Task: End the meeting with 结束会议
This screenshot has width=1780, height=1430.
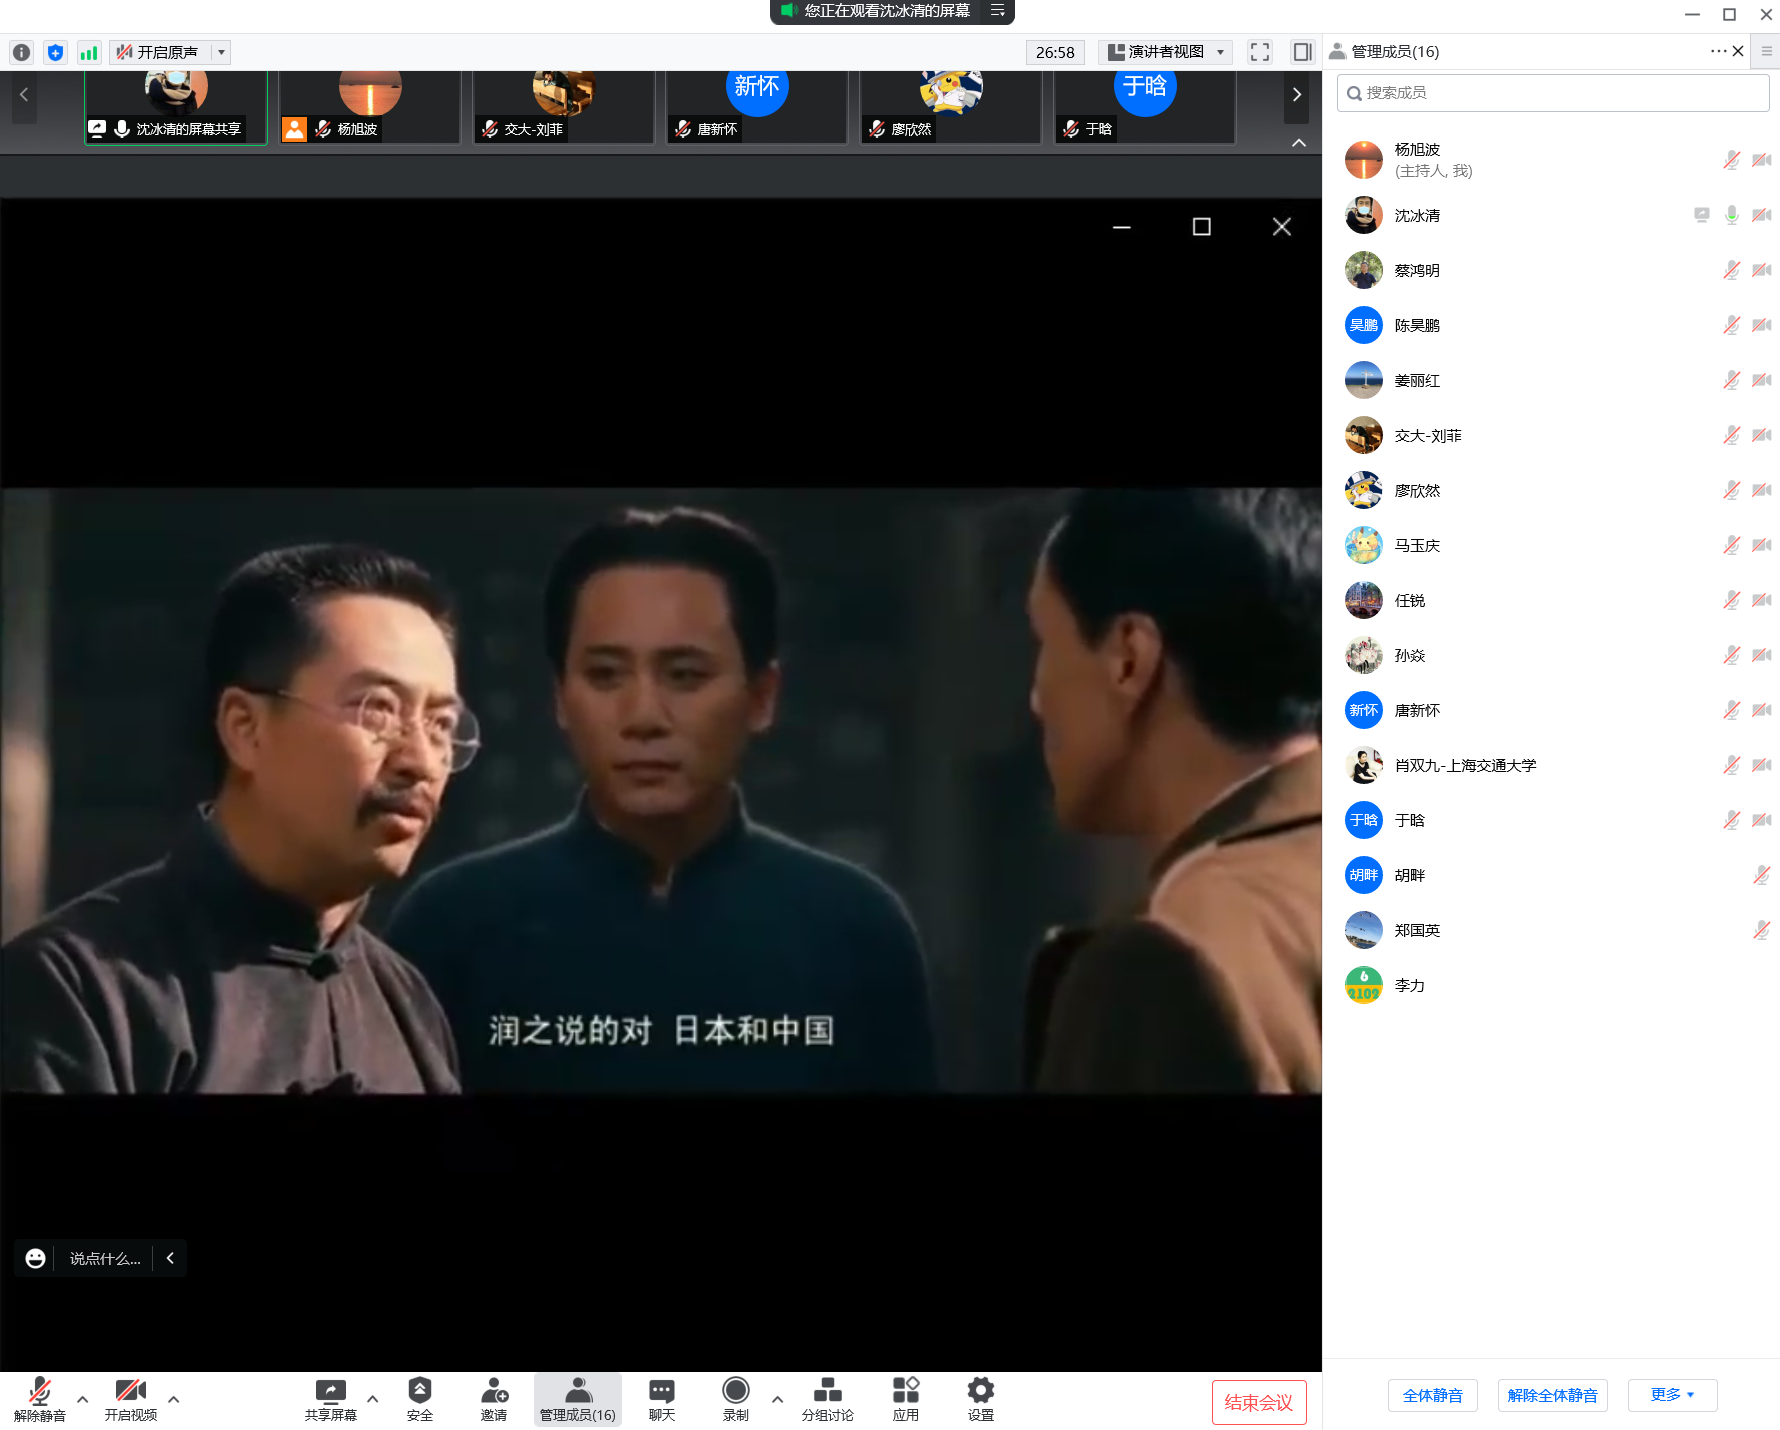Action: coord(1258,1402)
